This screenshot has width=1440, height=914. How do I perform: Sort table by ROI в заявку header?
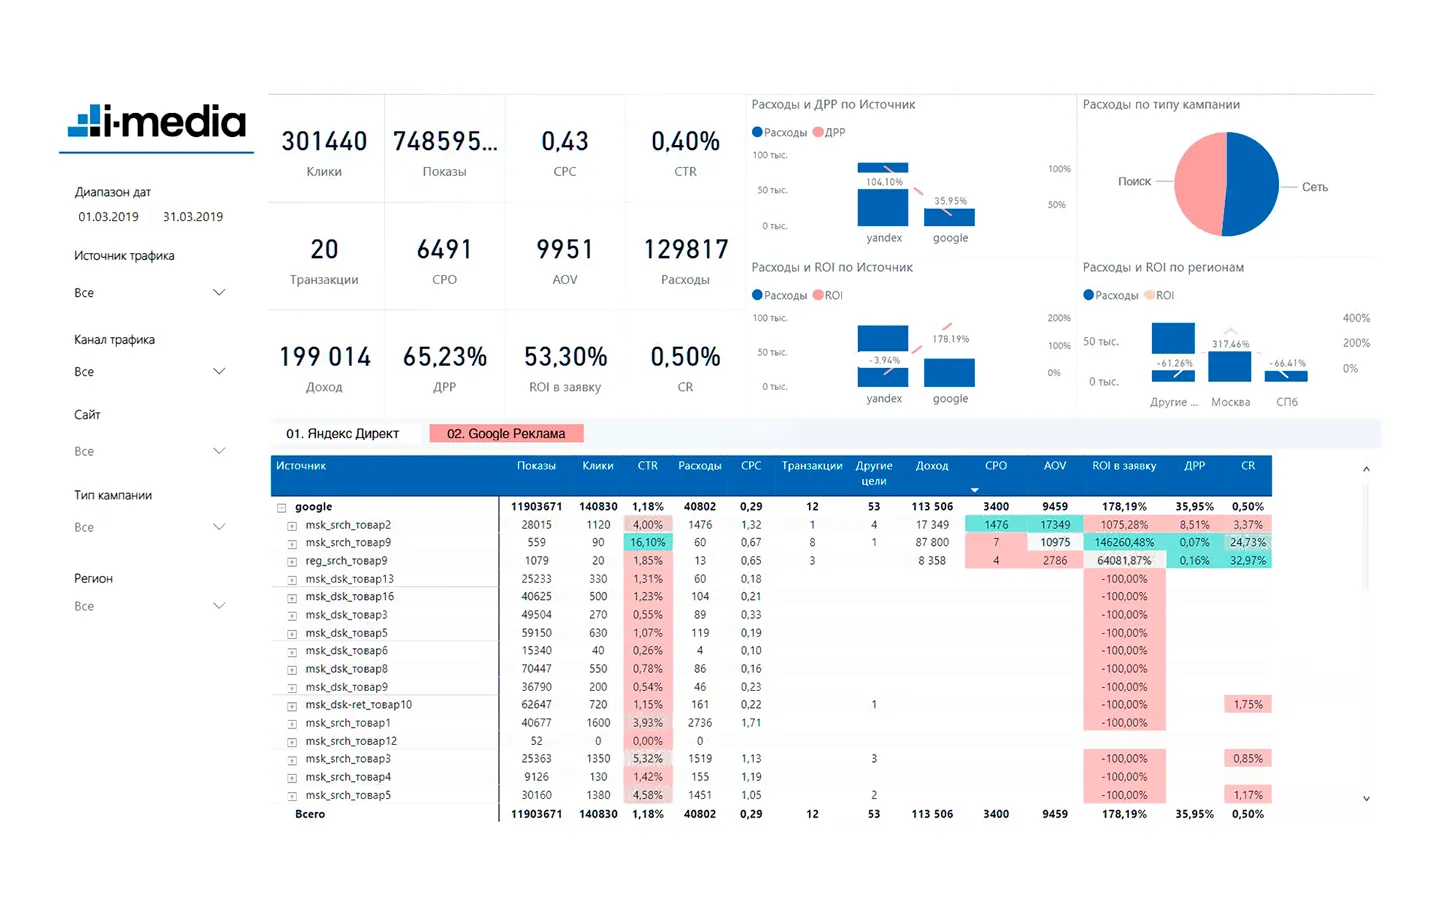point(1124,466)
